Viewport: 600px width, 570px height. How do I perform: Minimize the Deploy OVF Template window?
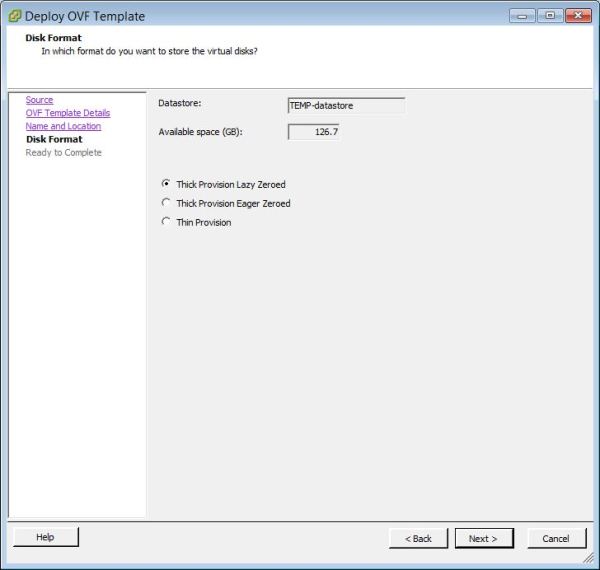click(x=522, y=16)
